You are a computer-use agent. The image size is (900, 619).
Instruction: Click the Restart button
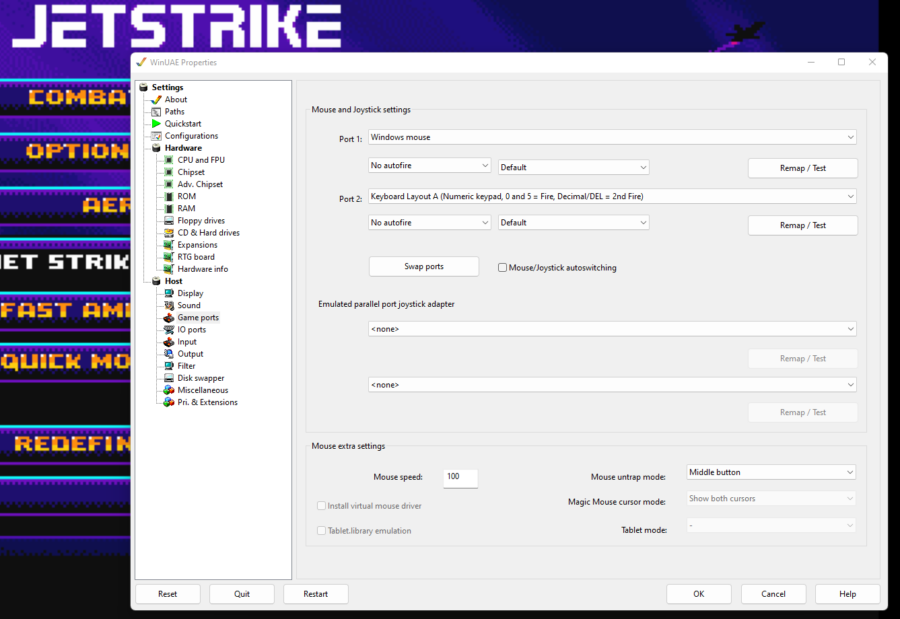316,594
